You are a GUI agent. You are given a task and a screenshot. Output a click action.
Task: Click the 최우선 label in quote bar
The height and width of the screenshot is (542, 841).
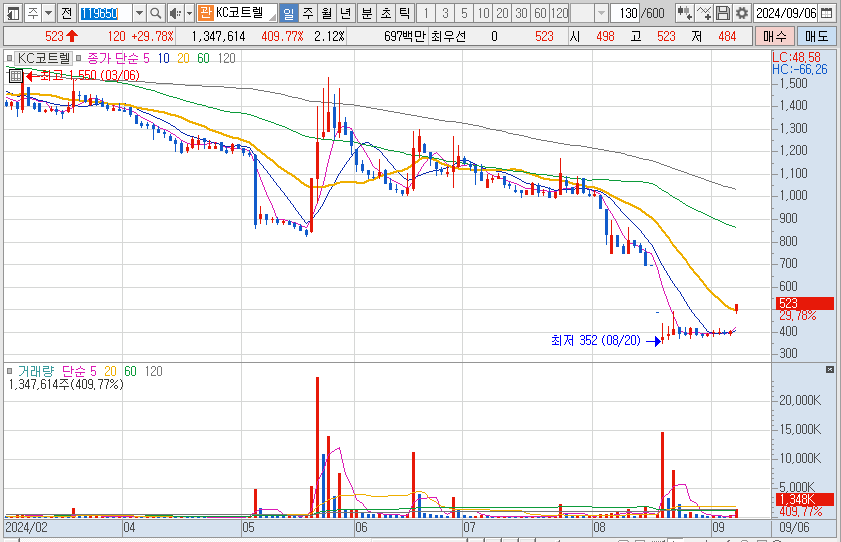[448, 36]
